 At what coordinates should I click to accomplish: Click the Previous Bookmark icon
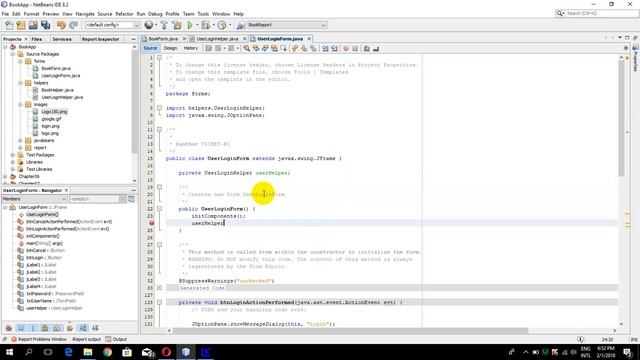click(x=295, y=49)
